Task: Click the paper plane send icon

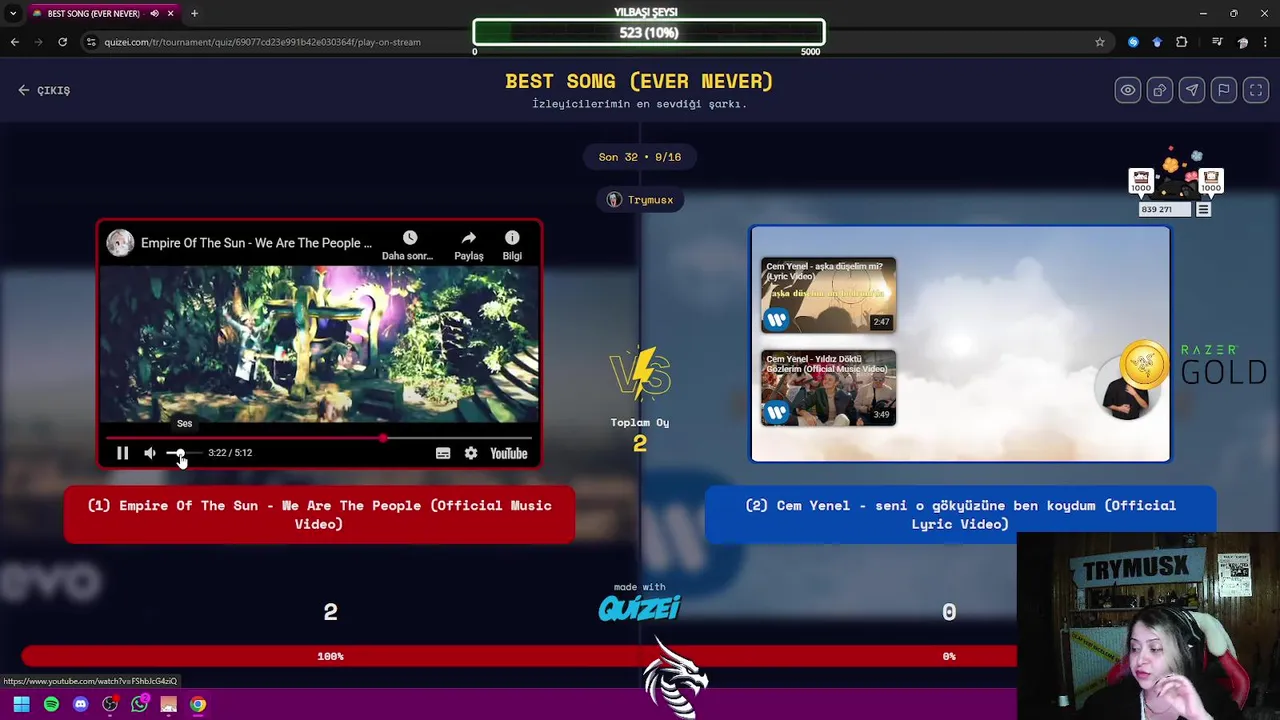Action: click(x=1192, y=90)
